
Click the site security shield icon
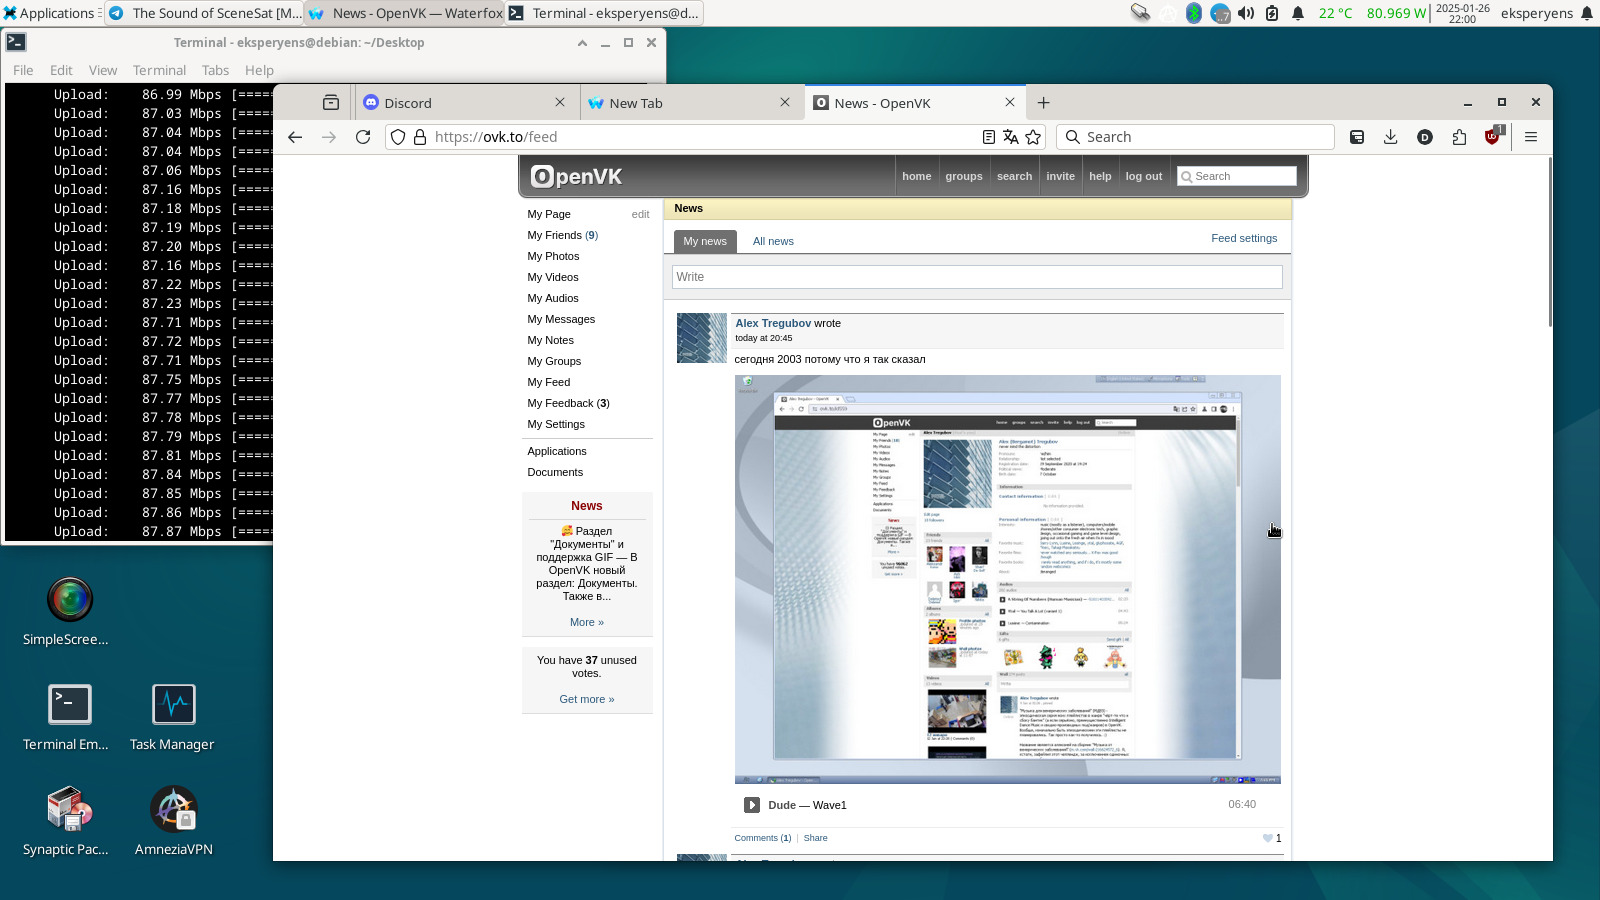pos(398,137)
